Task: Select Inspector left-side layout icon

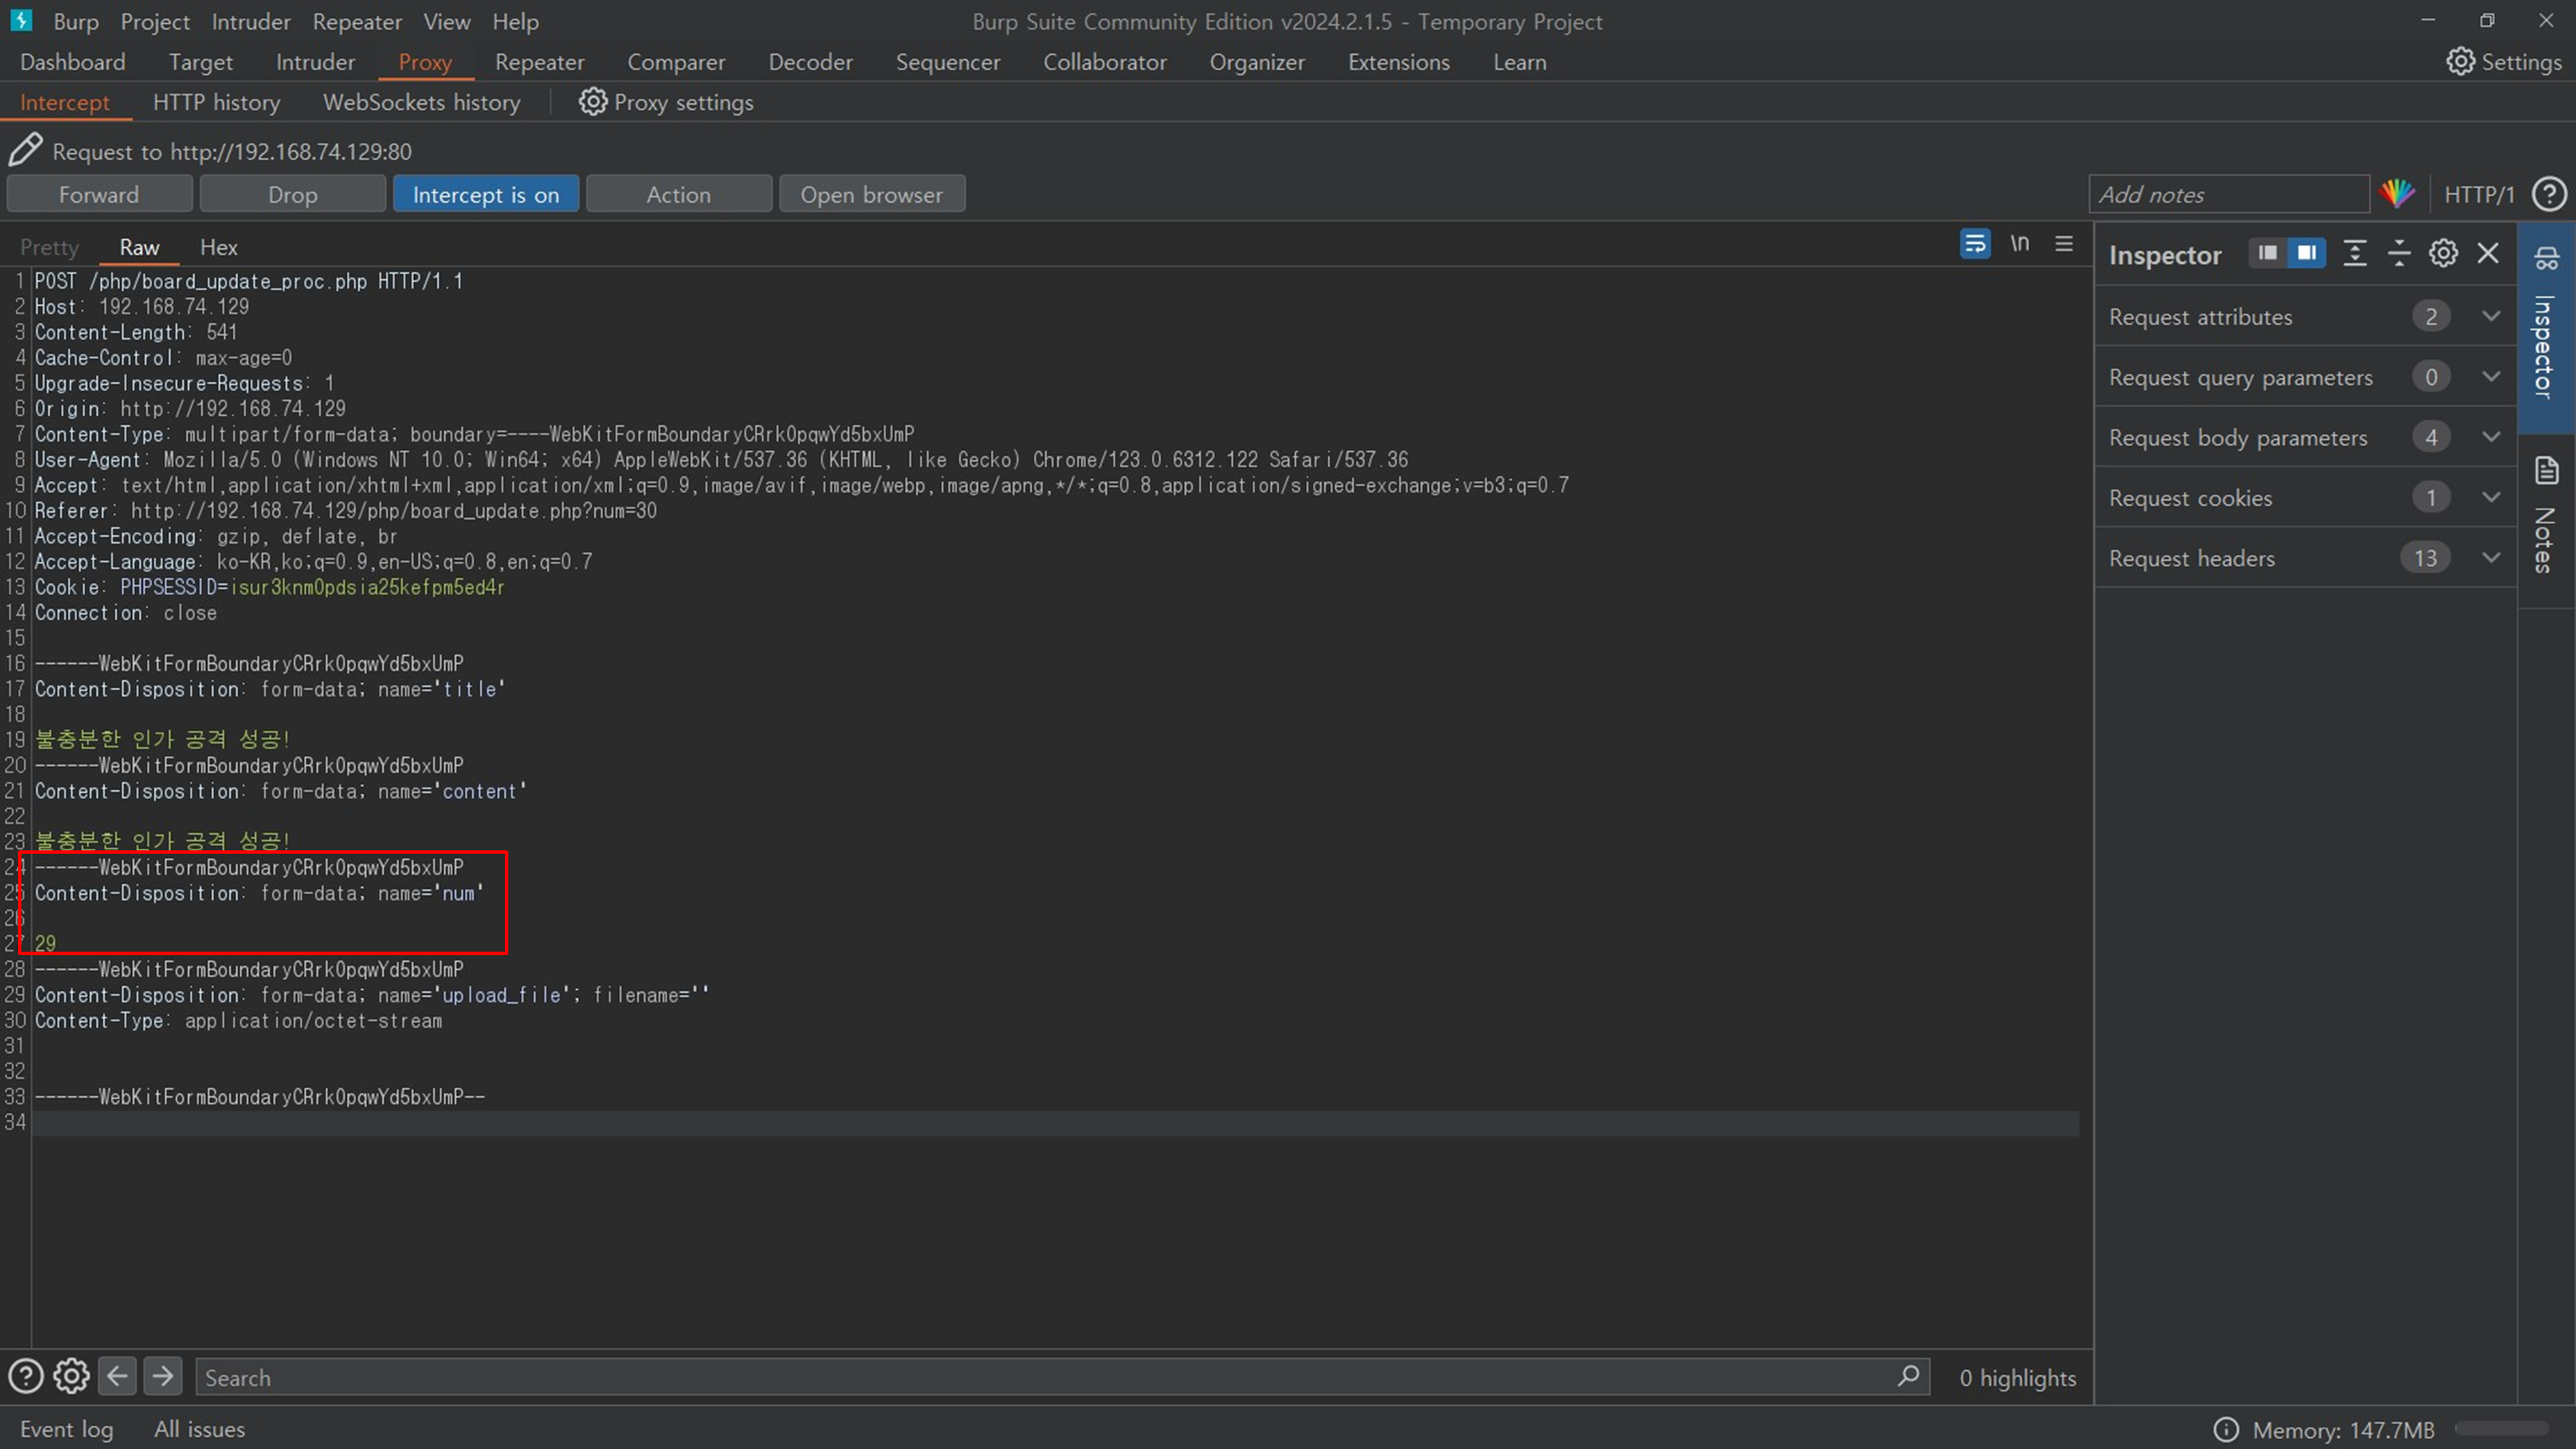Action: pos(2267,253)
